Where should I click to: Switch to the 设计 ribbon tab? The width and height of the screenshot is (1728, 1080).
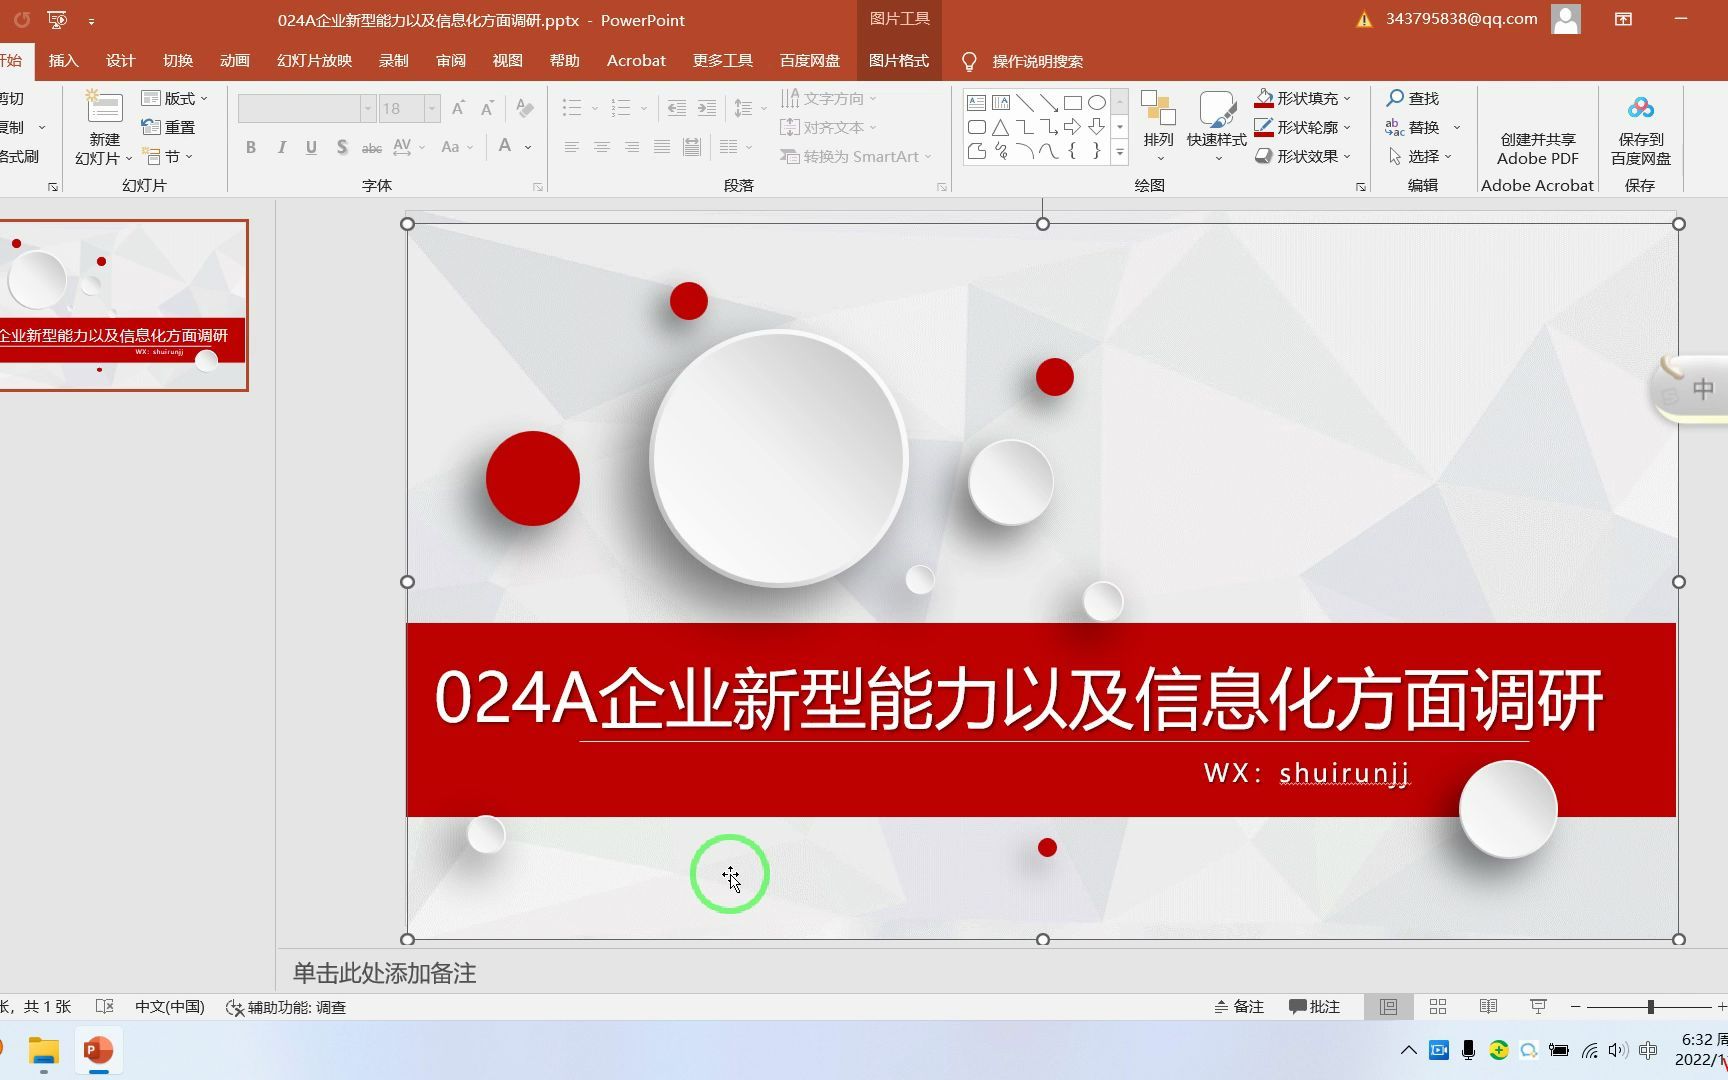coord(120,60)
